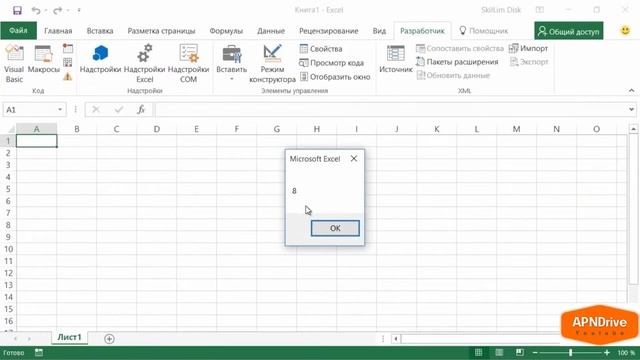
Task: Toggle Режим конструктора design mode
Action: point(272,64)
